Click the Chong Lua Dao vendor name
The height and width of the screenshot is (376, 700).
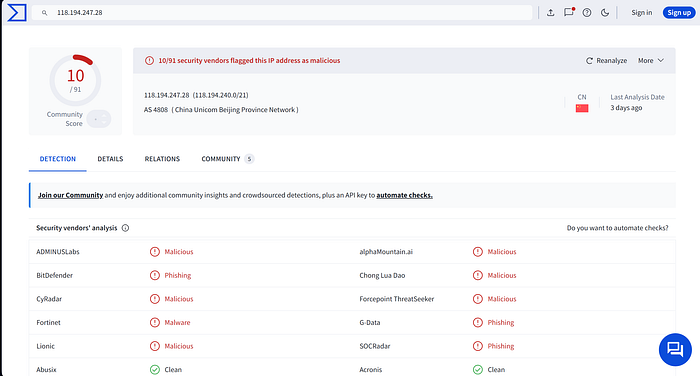tap(382, 275)
